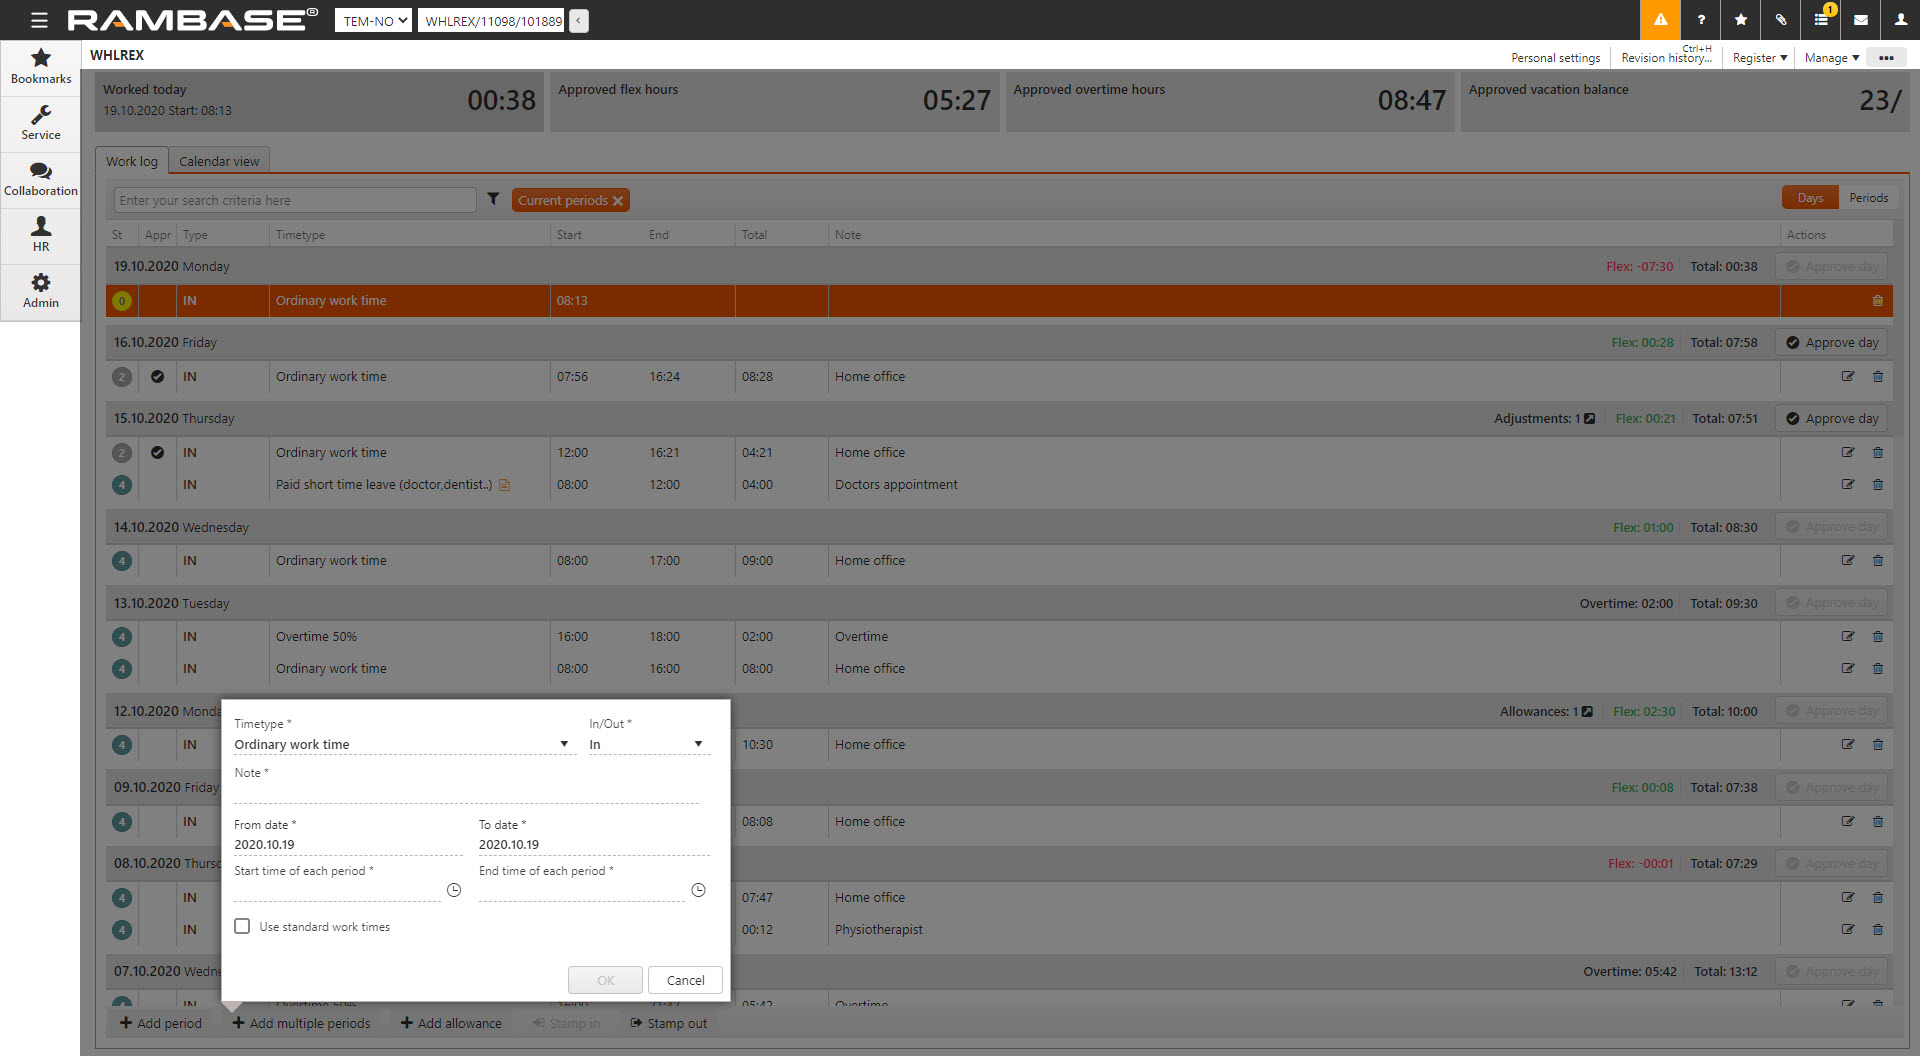Click Cancel in the period dialog
The width and height of the screenshot is (1920, 1057).
click(x=685, y=980)
